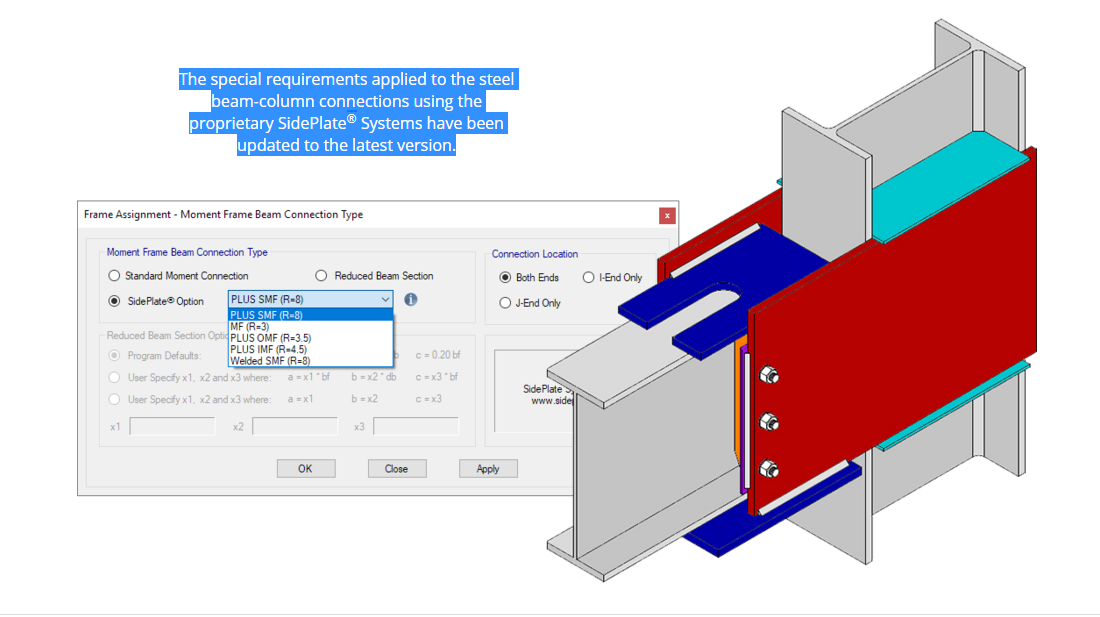1100x617 pixels.
Task: Choose J-End Only connection location
Action: (505, 303)
